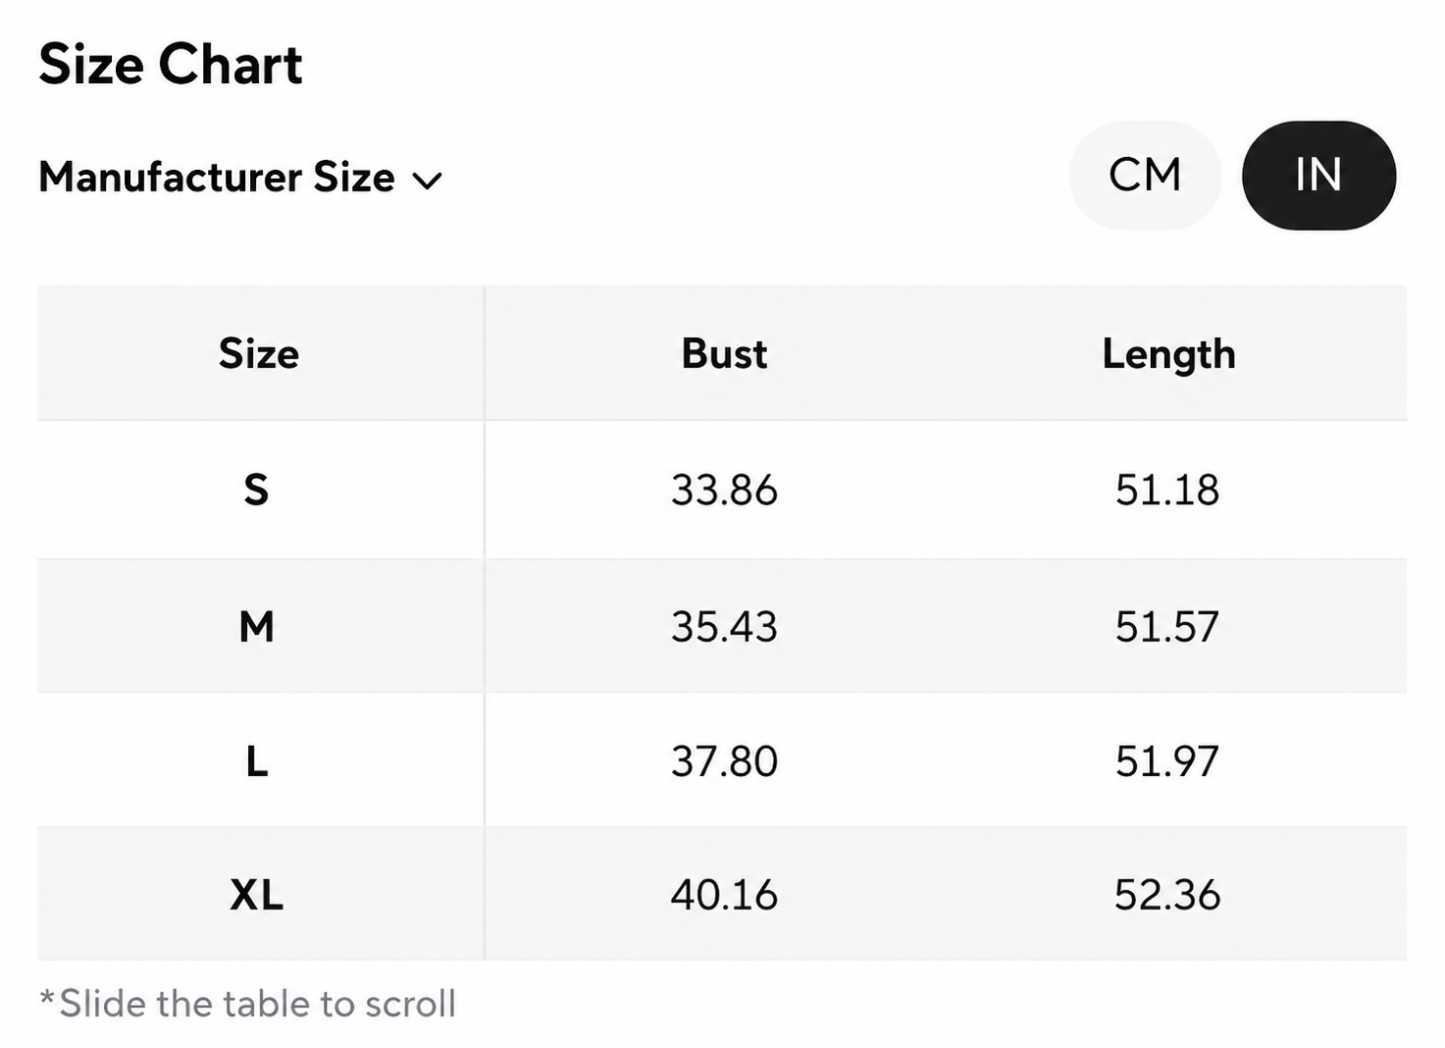Viewport: 1445px width, 1048px height.
Task: Click bust value 33.86
Action: (x=724, y=490)
